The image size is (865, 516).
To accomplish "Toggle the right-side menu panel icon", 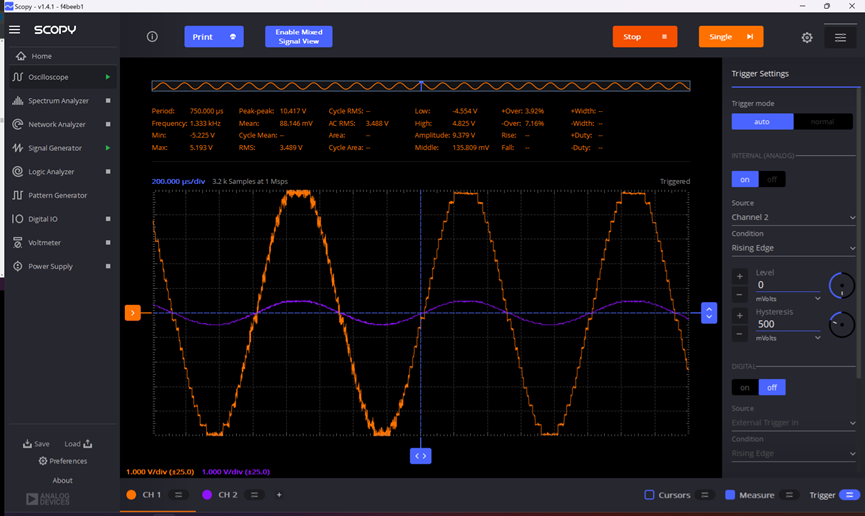I will click(x=840, y=38).
